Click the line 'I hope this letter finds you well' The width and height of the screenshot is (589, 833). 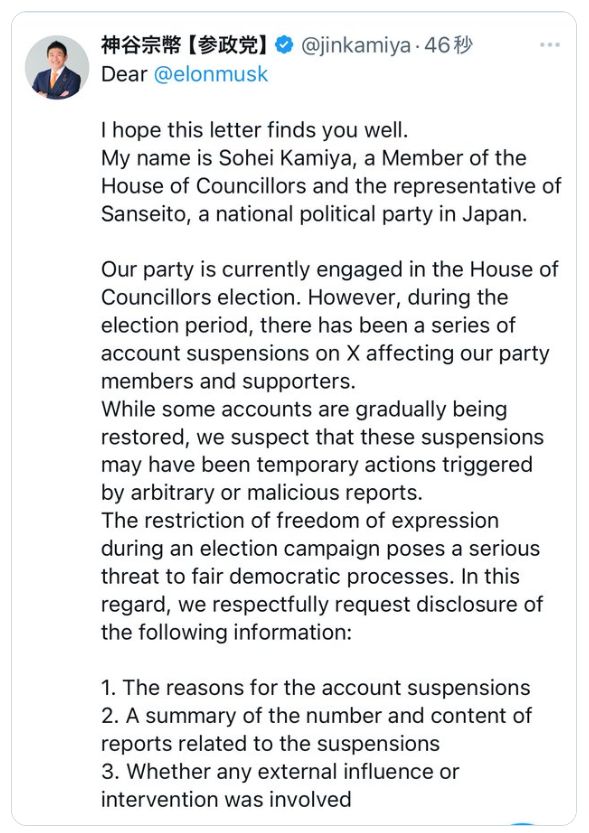pos(254,130)
